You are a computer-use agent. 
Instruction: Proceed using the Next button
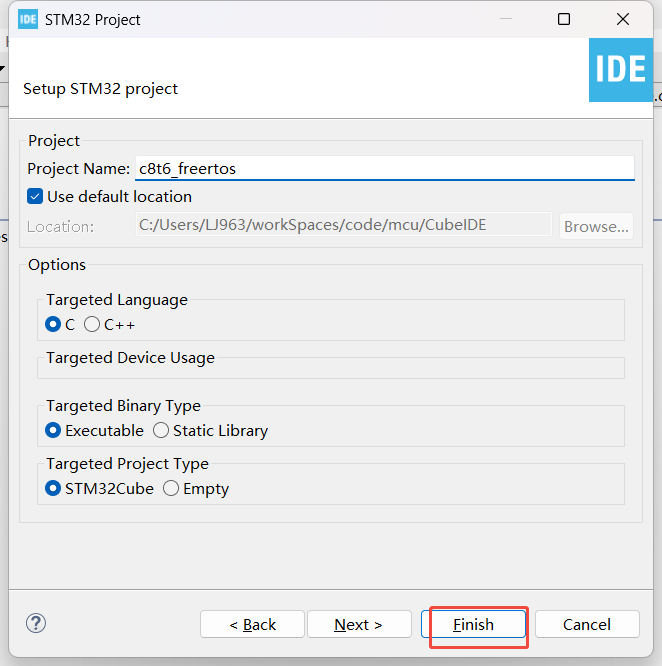point(358,624)
